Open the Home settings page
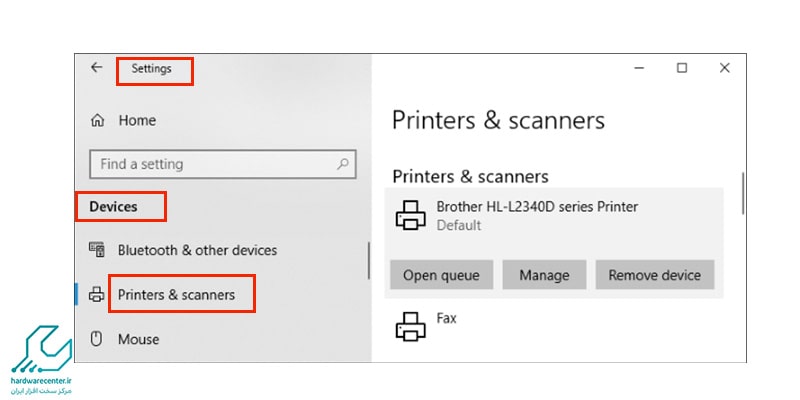This screenshot has width=800, height=400. [x=137, y=120]
